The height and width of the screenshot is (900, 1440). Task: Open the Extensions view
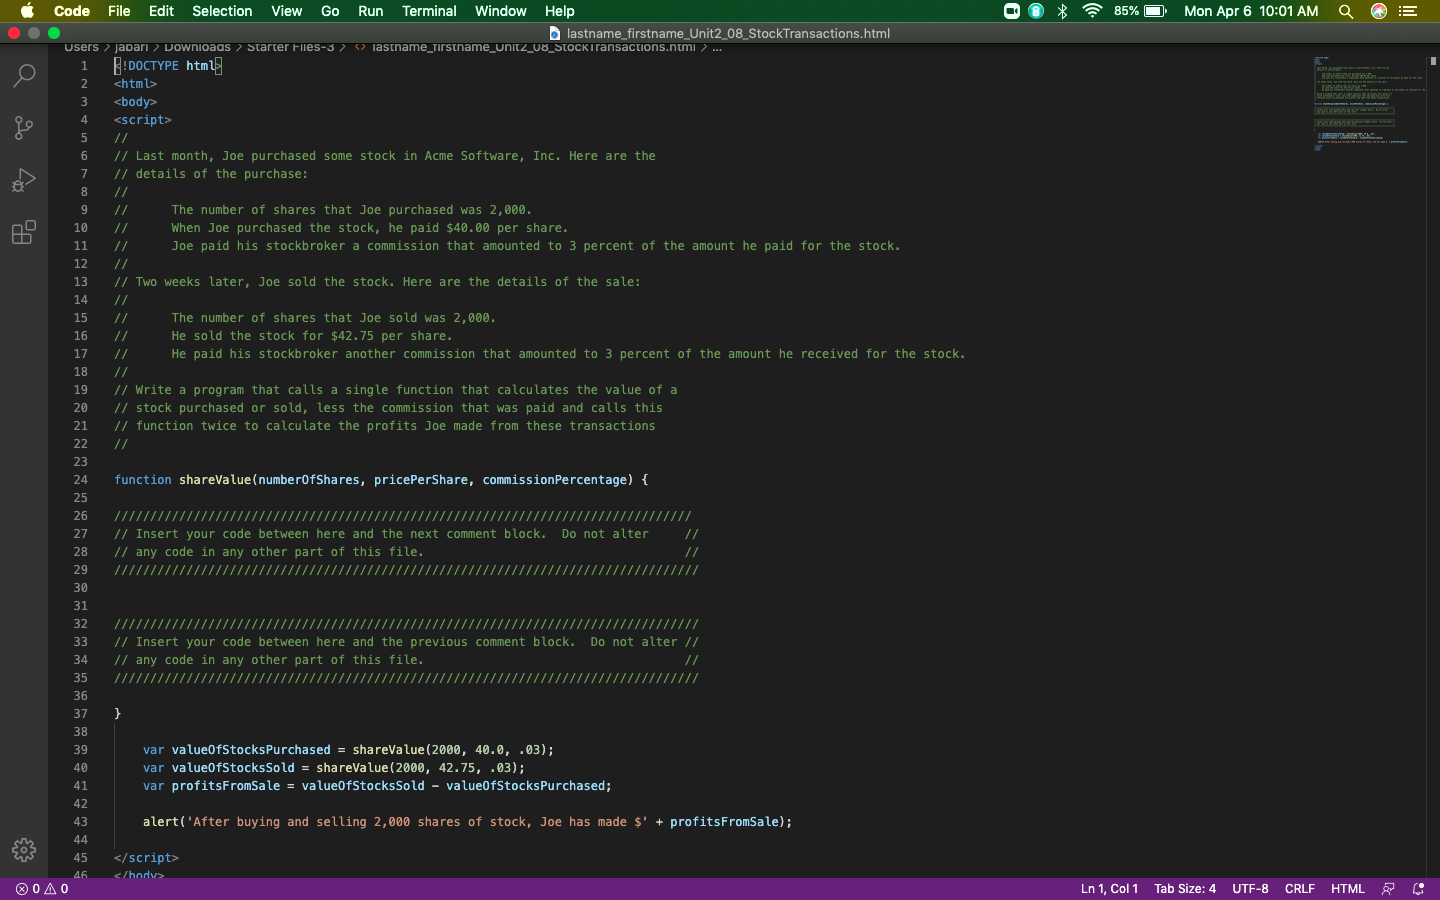pos(24,232)
